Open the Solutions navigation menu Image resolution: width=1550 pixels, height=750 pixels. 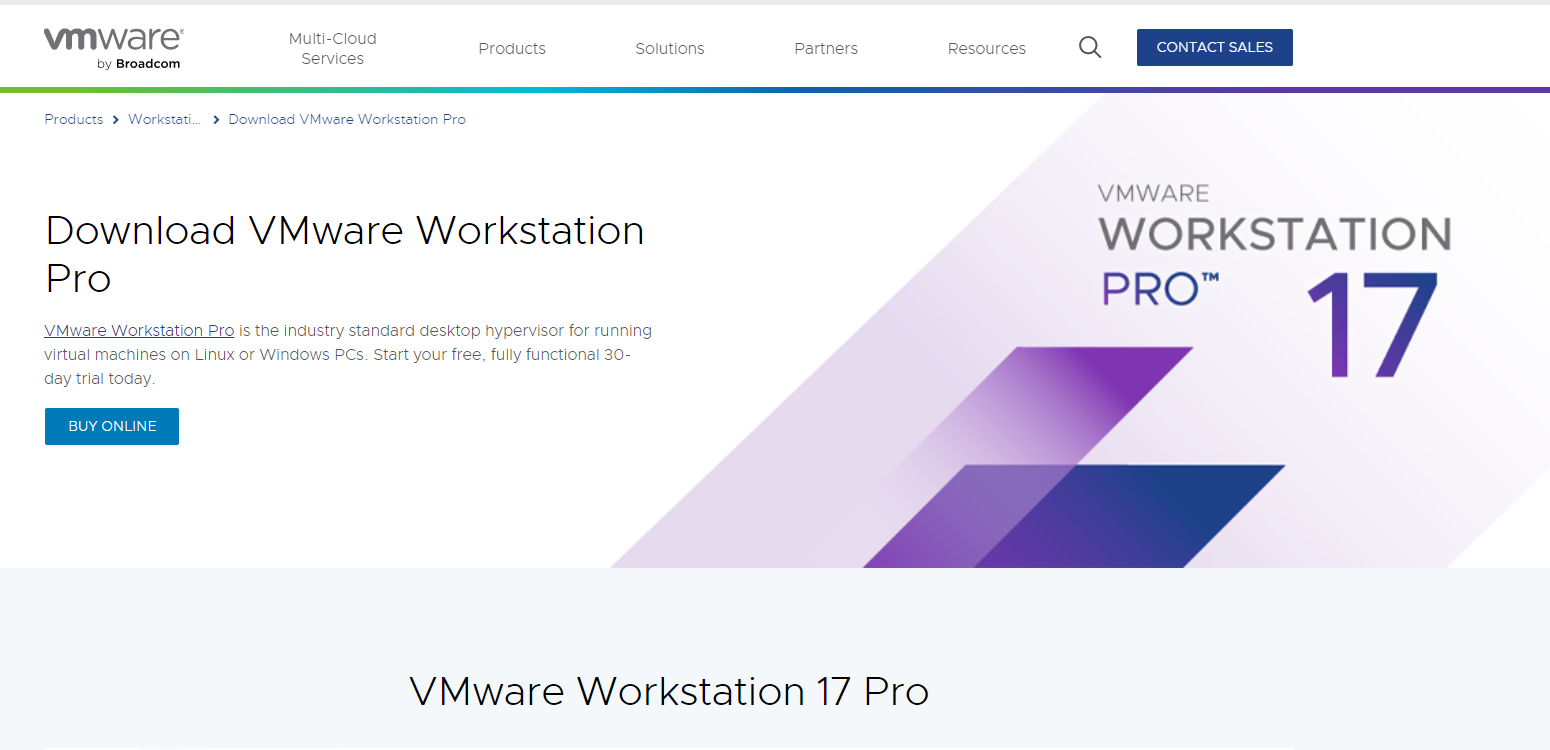click(670, 48)
